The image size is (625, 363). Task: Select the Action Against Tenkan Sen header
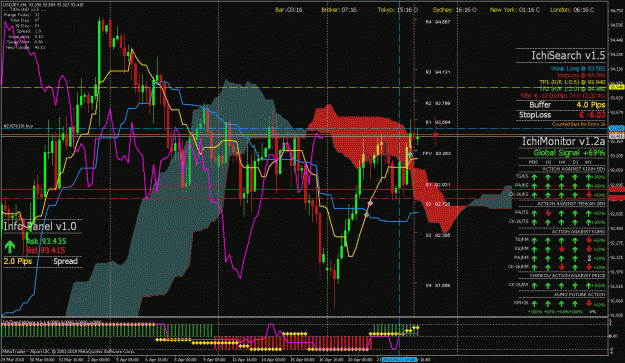pyautogui.click(x=571, y=204)
